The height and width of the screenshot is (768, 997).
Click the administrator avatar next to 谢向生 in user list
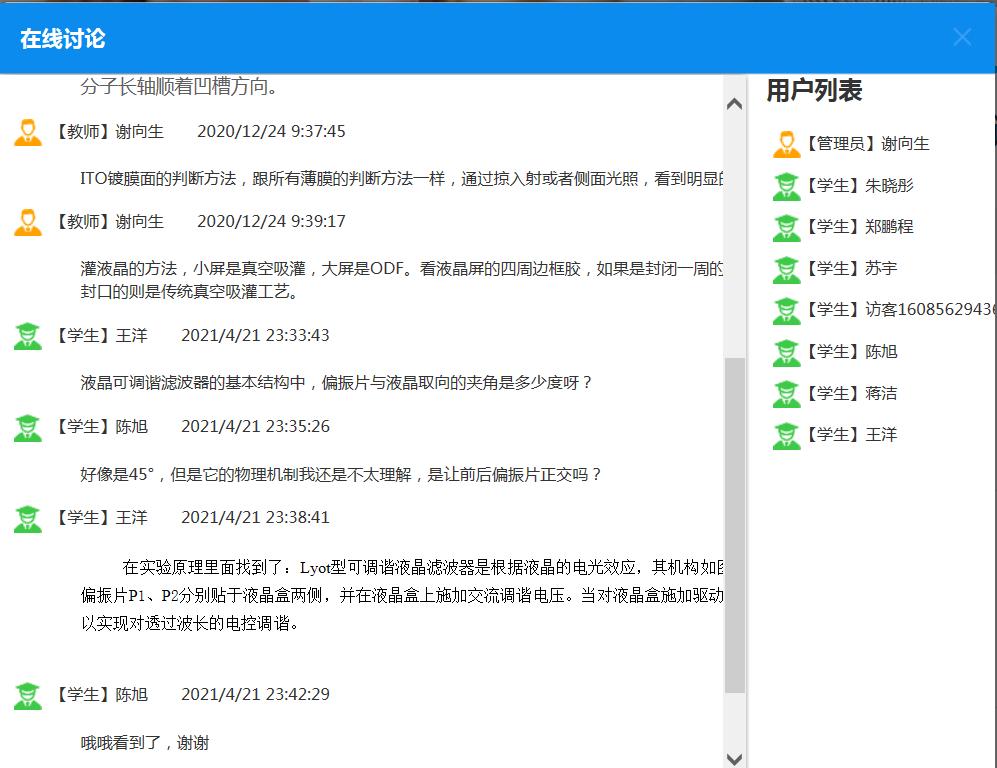pyautogui.click(x=786, y=143)
